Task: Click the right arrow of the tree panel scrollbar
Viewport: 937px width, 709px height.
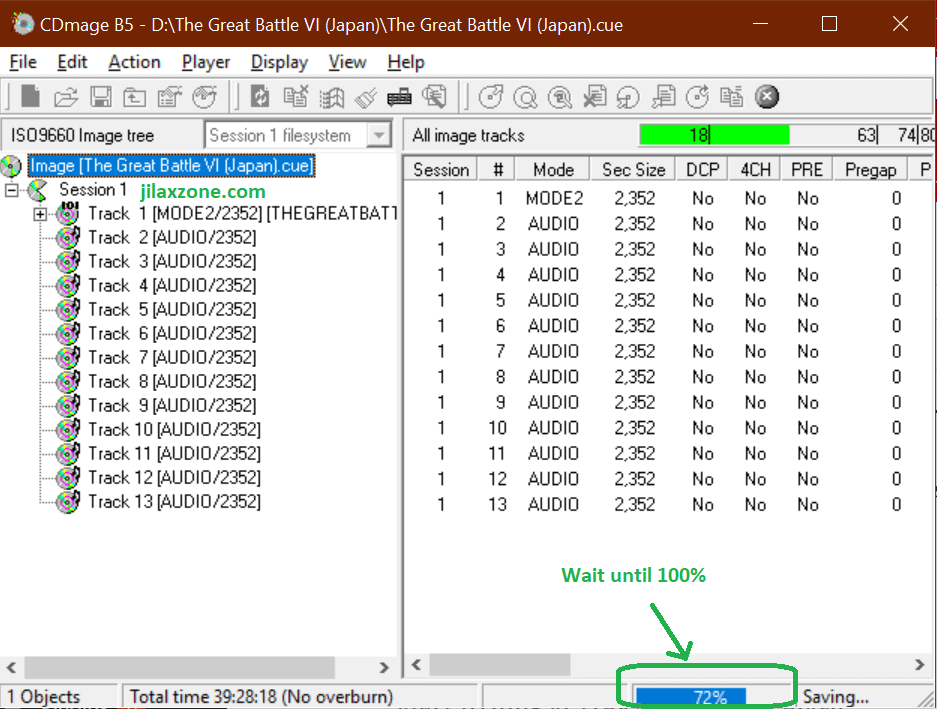Action: 384,667
